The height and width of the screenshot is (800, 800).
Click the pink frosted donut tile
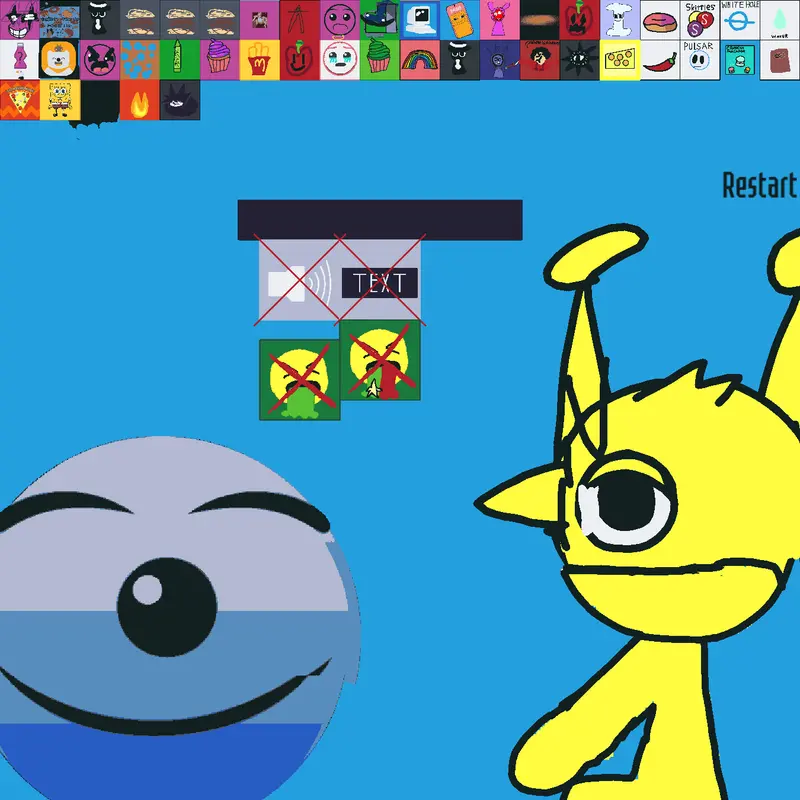point(660,20)
